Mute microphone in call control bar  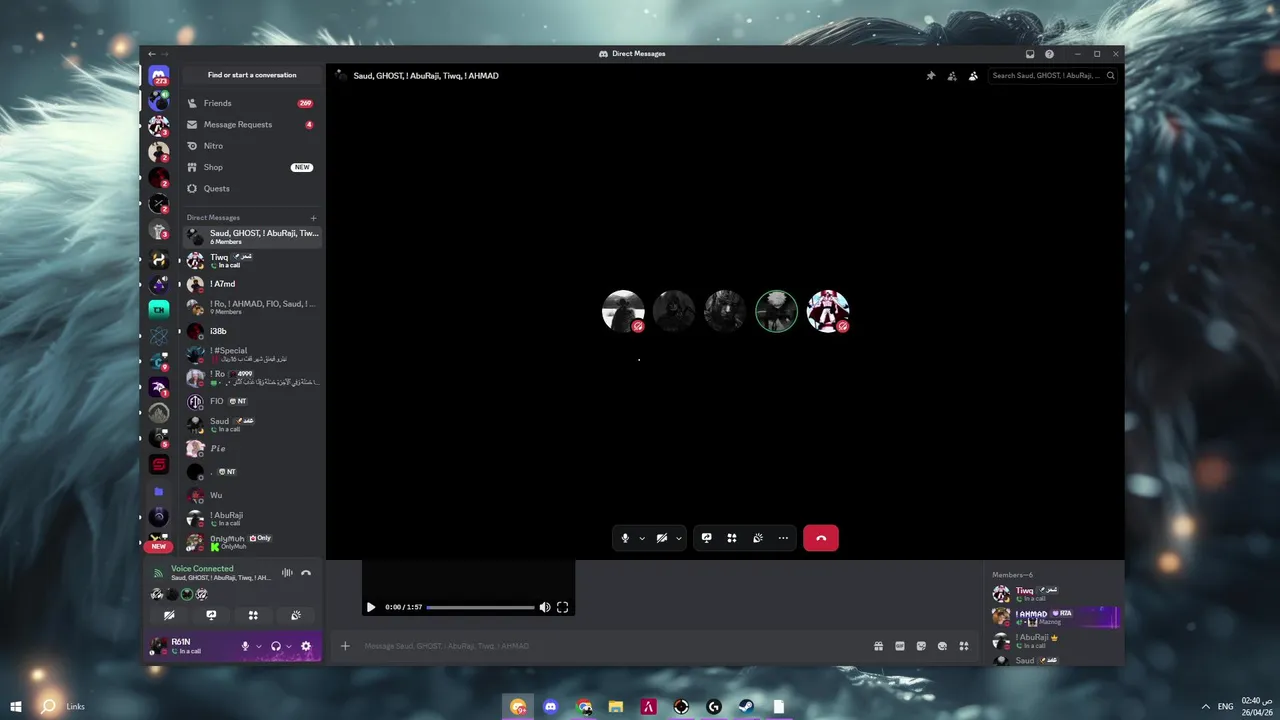pos(625,538)
